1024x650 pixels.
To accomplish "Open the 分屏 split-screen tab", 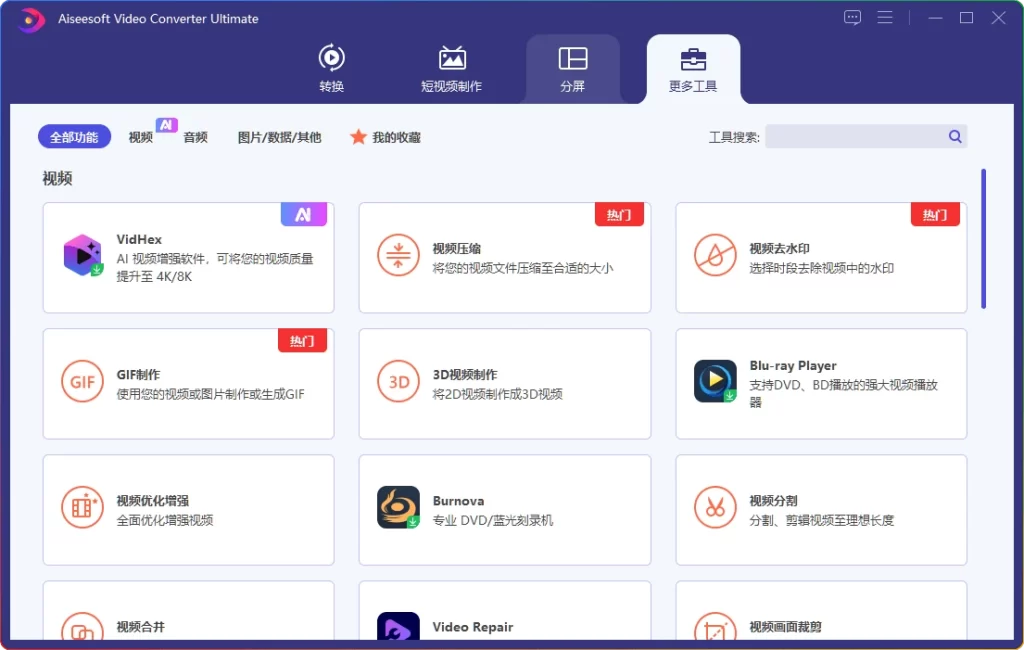I will tap(573, 68).
